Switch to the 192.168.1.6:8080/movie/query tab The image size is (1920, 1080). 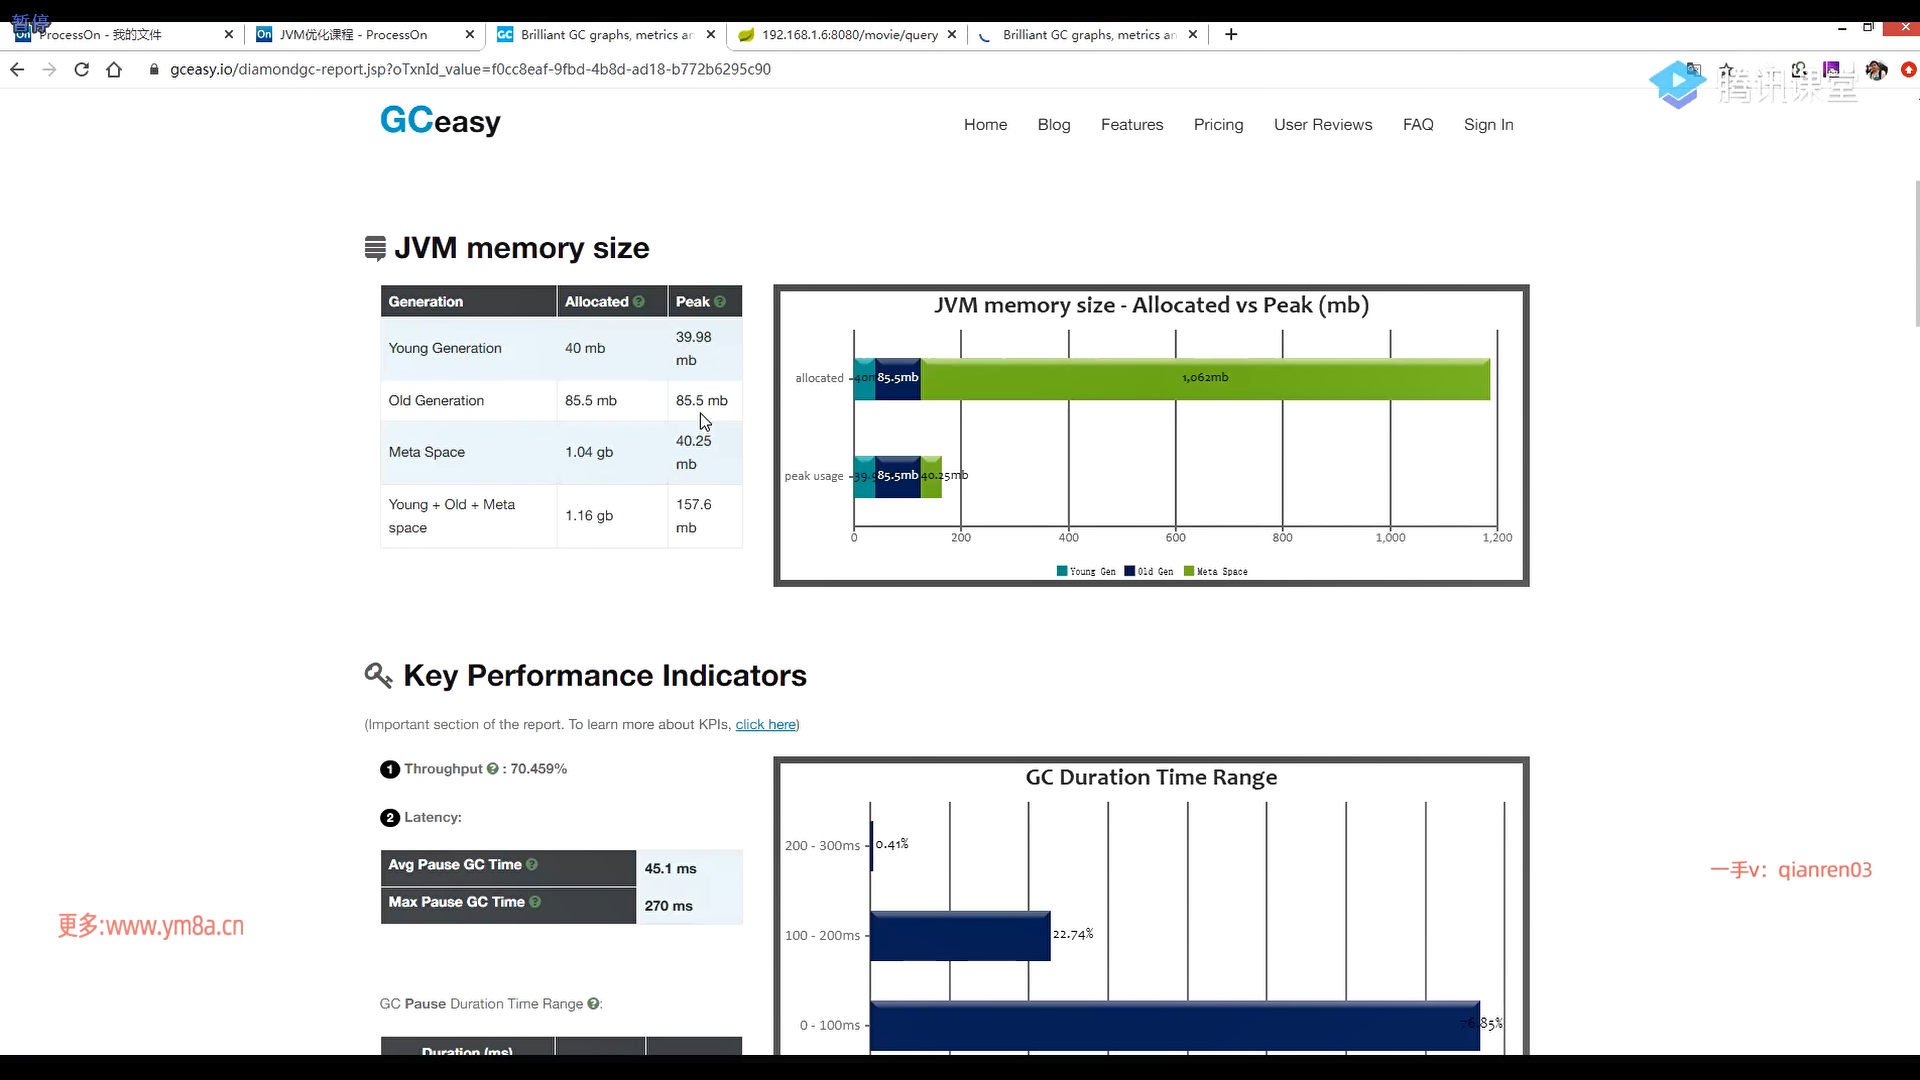point(848,34)
